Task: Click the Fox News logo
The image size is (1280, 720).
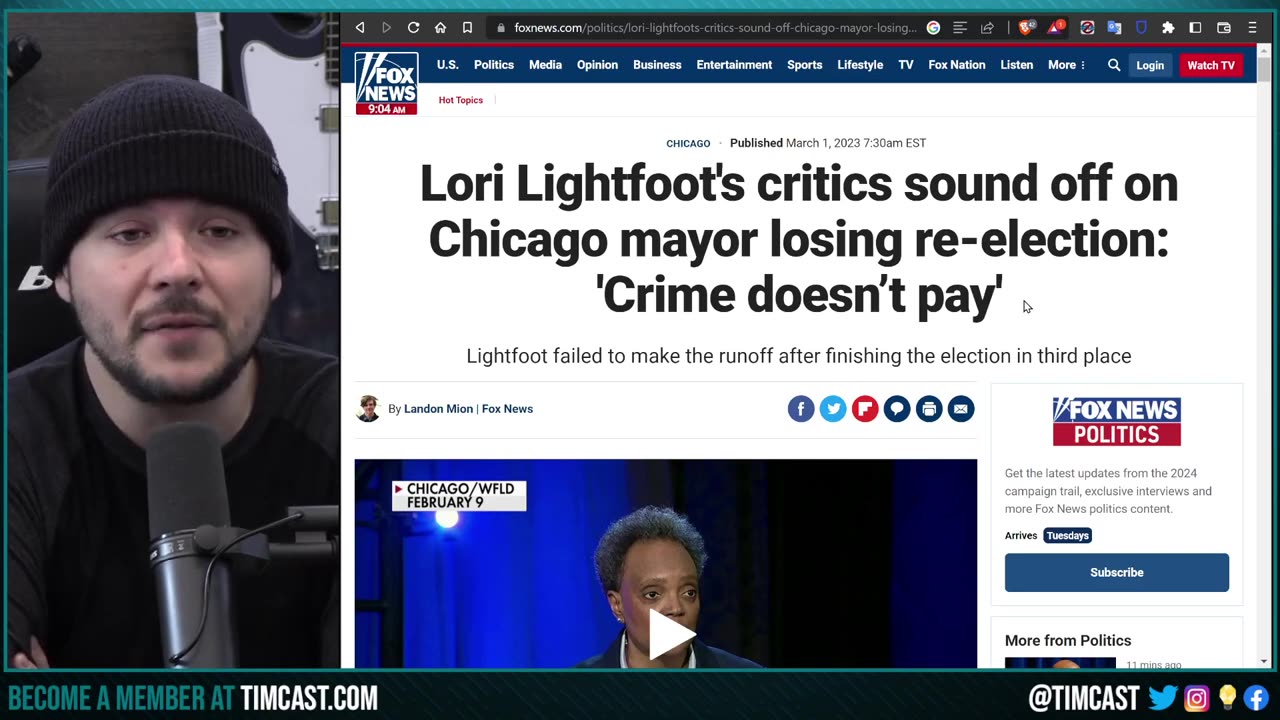Action: [x=386, y=83]
